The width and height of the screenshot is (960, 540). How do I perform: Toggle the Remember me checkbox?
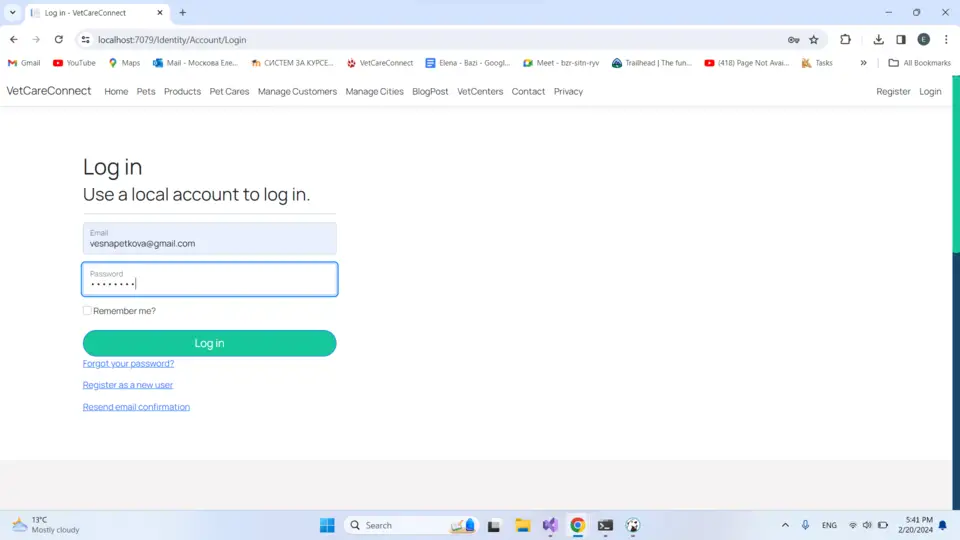point(87,311)
